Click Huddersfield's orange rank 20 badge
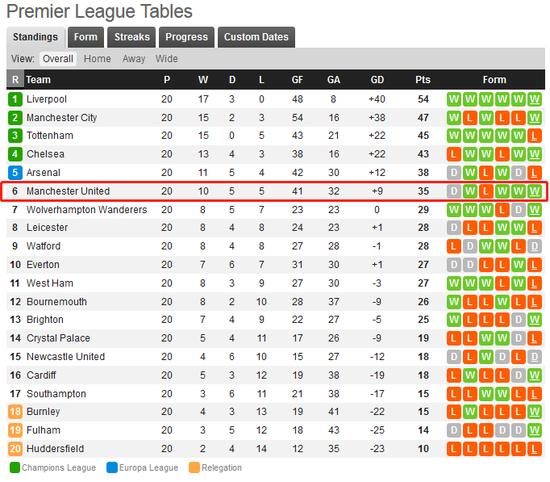Screen dimensions: 550x482 [x=15, y=448]
